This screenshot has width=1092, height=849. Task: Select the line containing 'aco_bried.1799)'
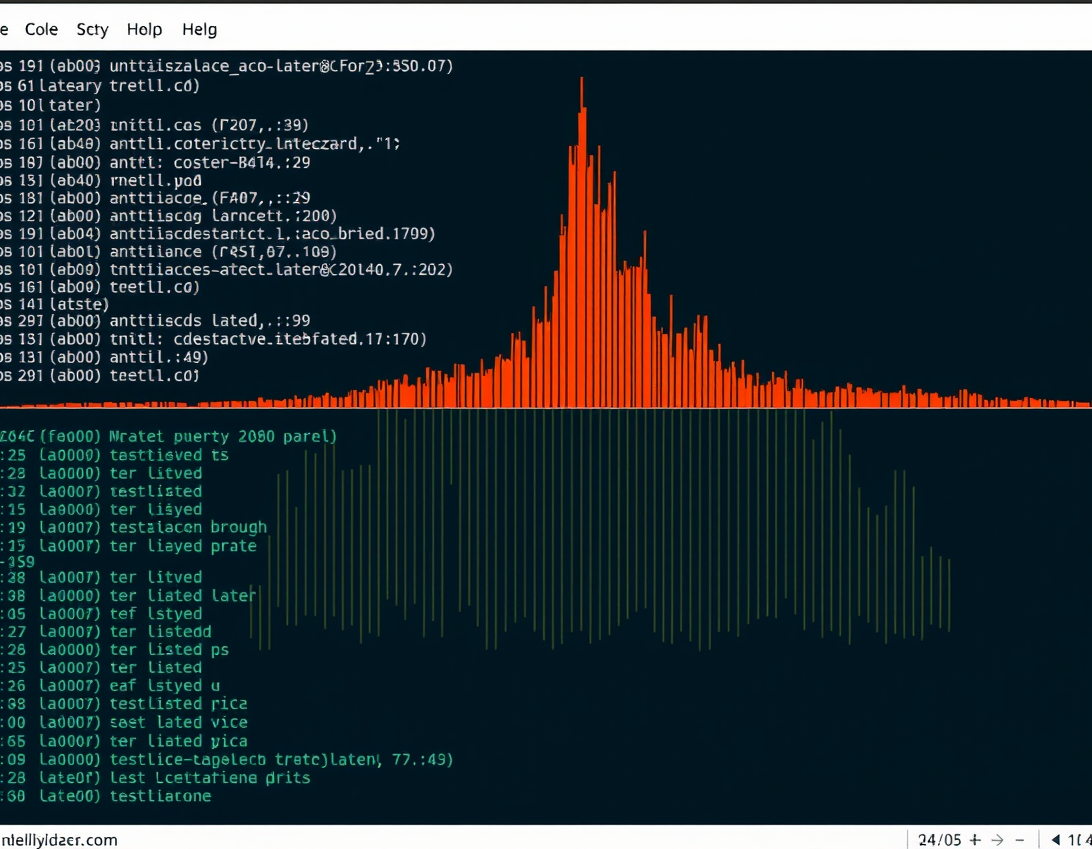click(217, 233)
